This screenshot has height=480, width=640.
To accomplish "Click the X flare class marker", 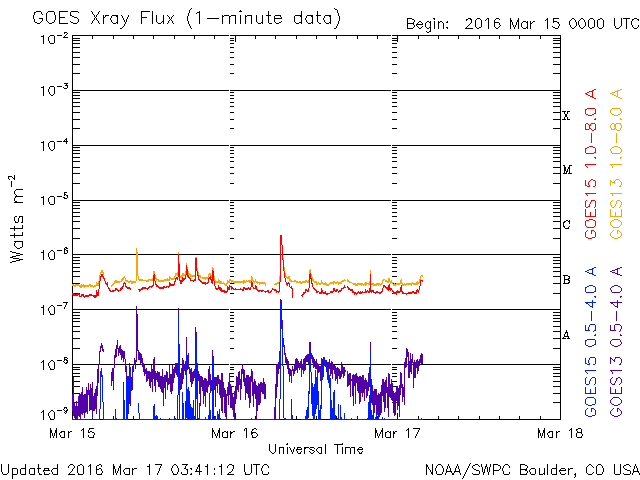I will click(x=566, y=116).
